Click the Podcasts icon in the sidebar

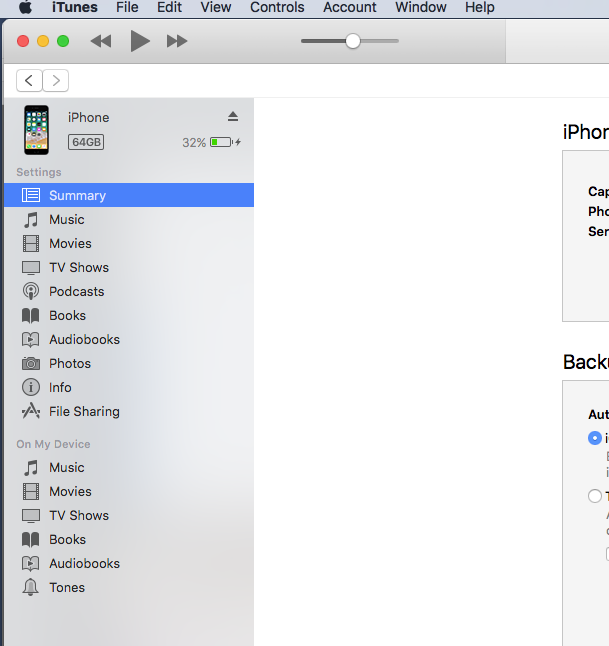[31, 291]
